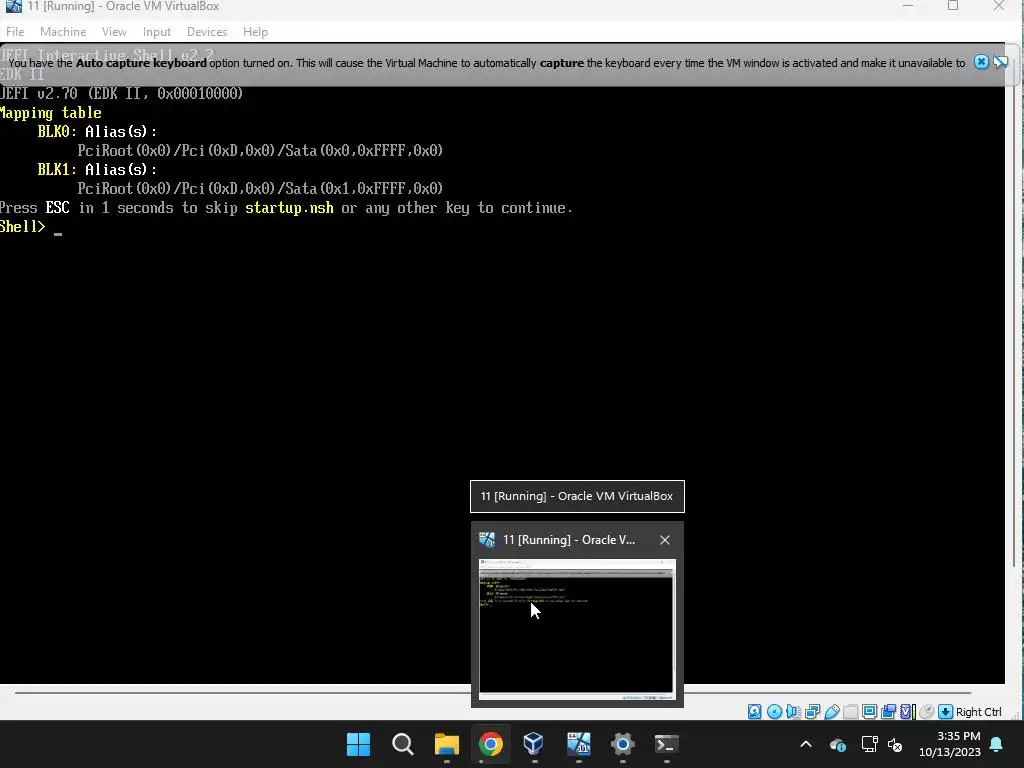The width and height of the screenshot is (1024, 768).
Task: Open the Windows Start menu
Action: pos(359,744)
